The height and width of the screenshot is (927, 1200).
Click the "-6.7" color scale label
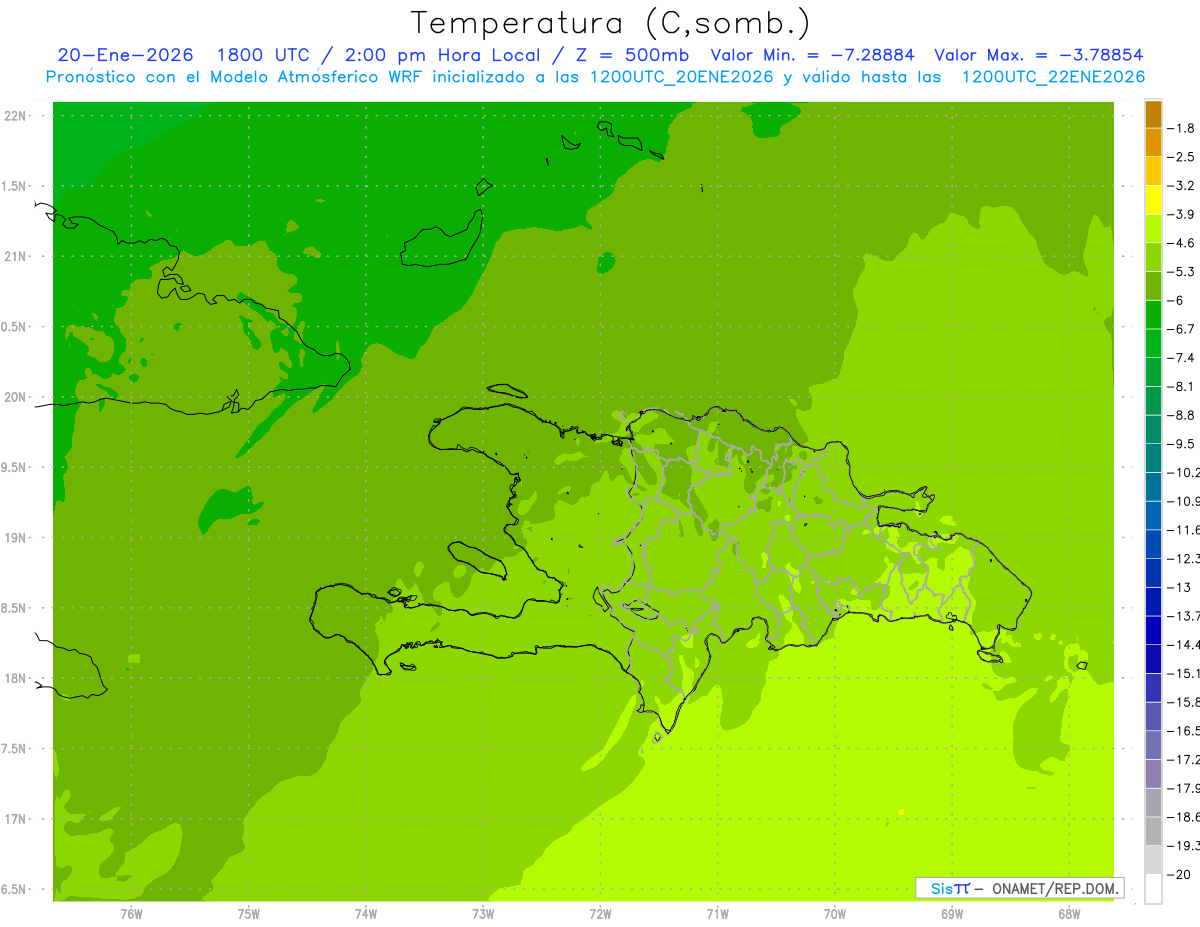[x=1181, y=329]
